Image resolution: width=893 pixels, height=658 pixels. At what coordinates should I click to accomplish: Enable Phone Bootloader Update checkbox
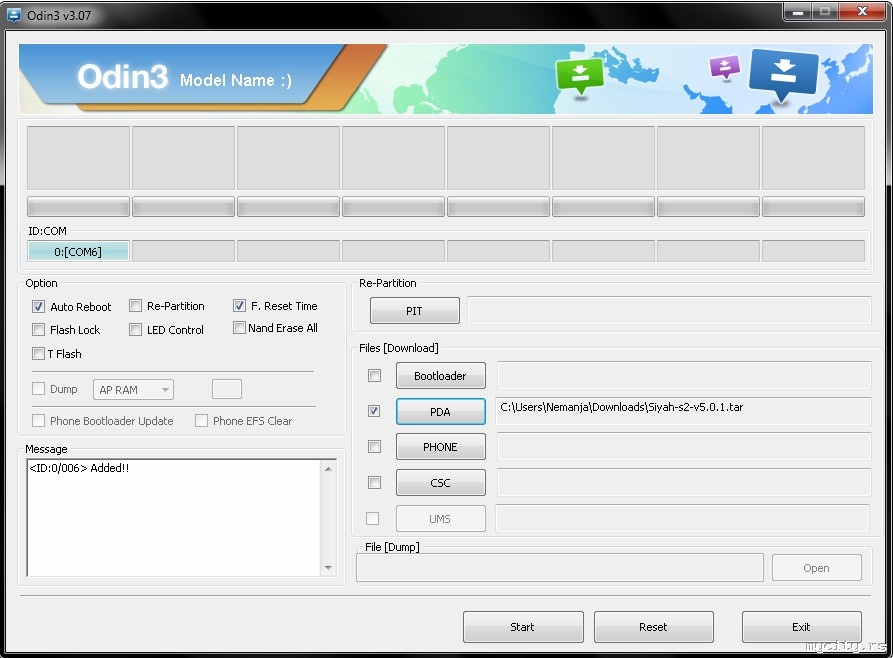point(38,420)
